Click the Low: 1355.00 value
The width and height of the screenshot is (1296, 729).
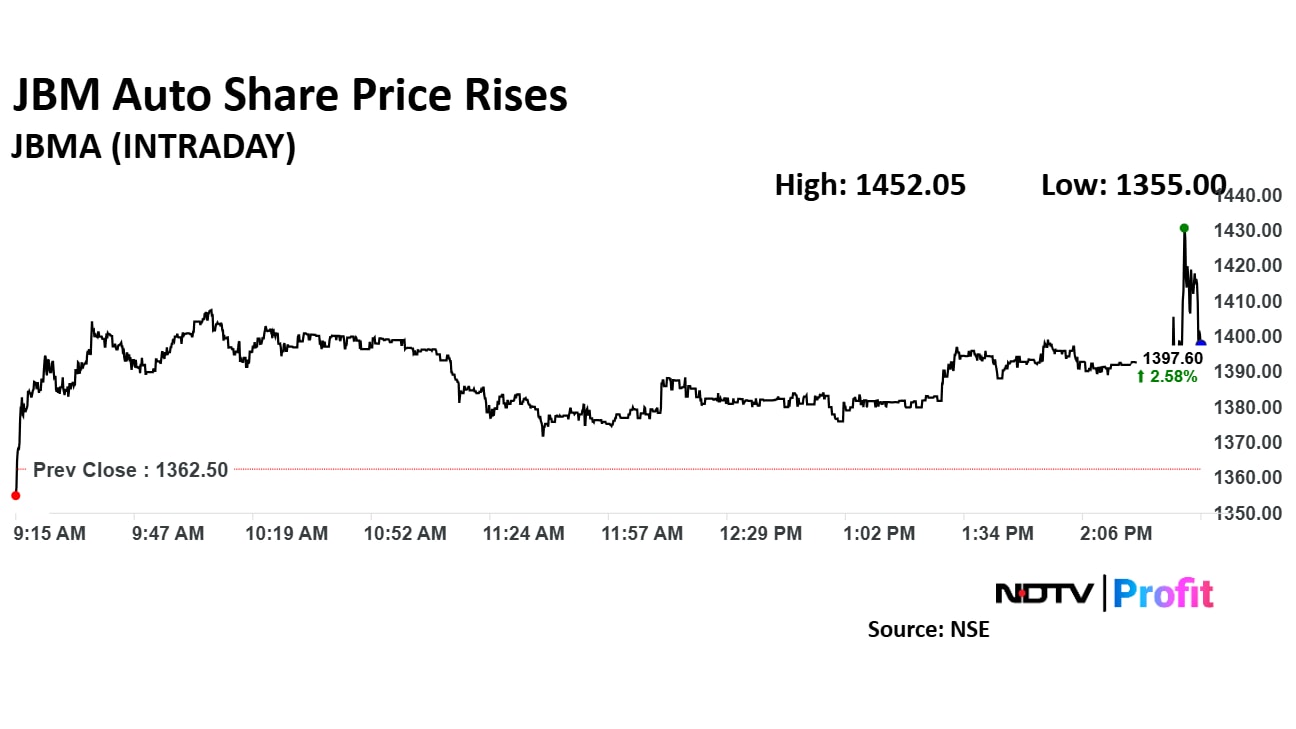[1133, 185]
